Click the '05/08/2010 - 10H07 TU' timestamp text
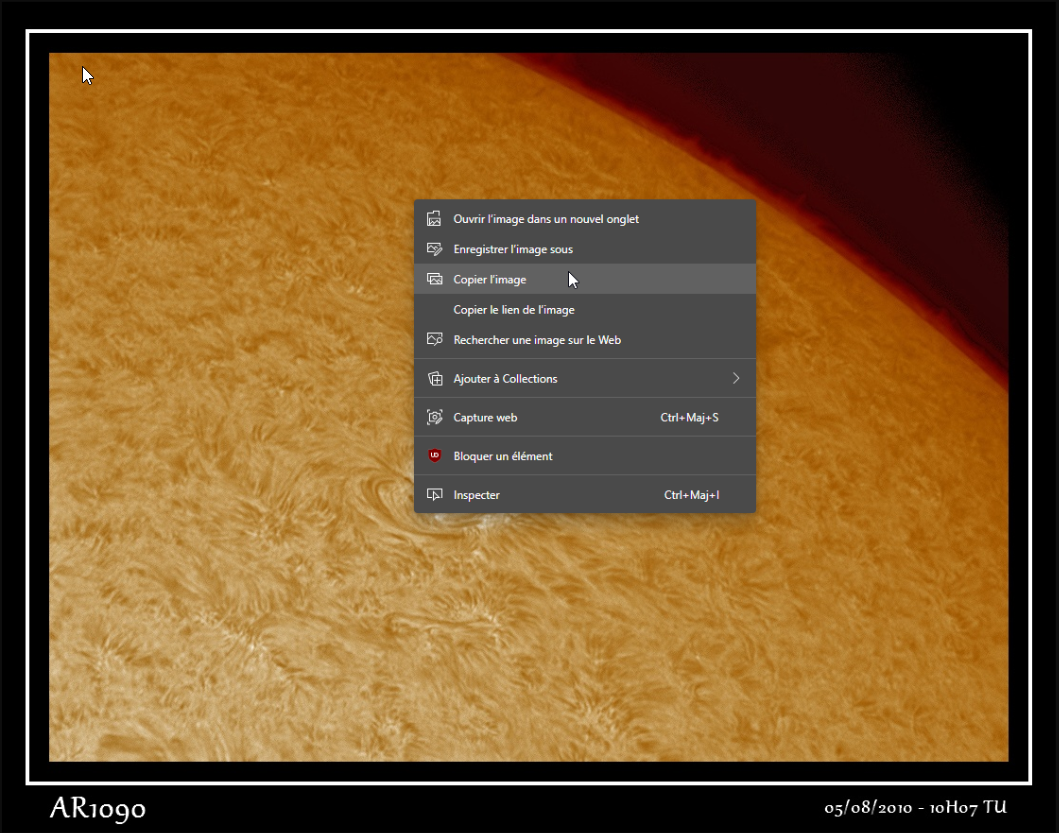The height and width of the screenshot is (833, 1059). coord(916,807)
